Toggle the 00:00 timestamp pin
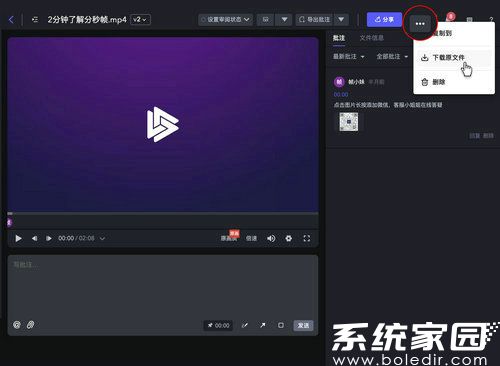500x366 pixels. point(218,325)
